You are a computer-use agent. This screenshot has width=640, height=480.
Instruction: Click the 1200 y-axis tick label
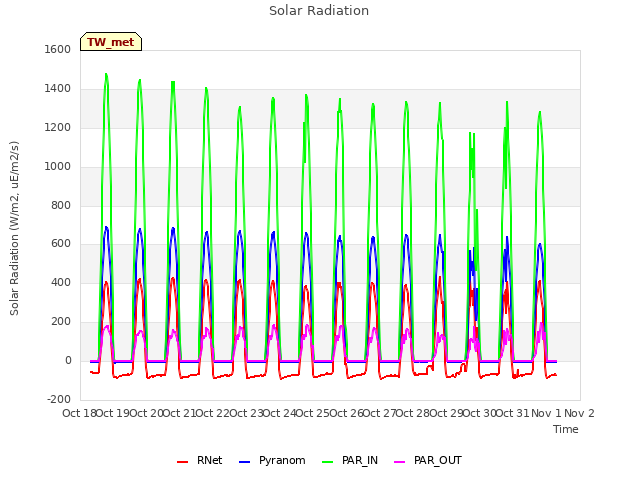58,128
